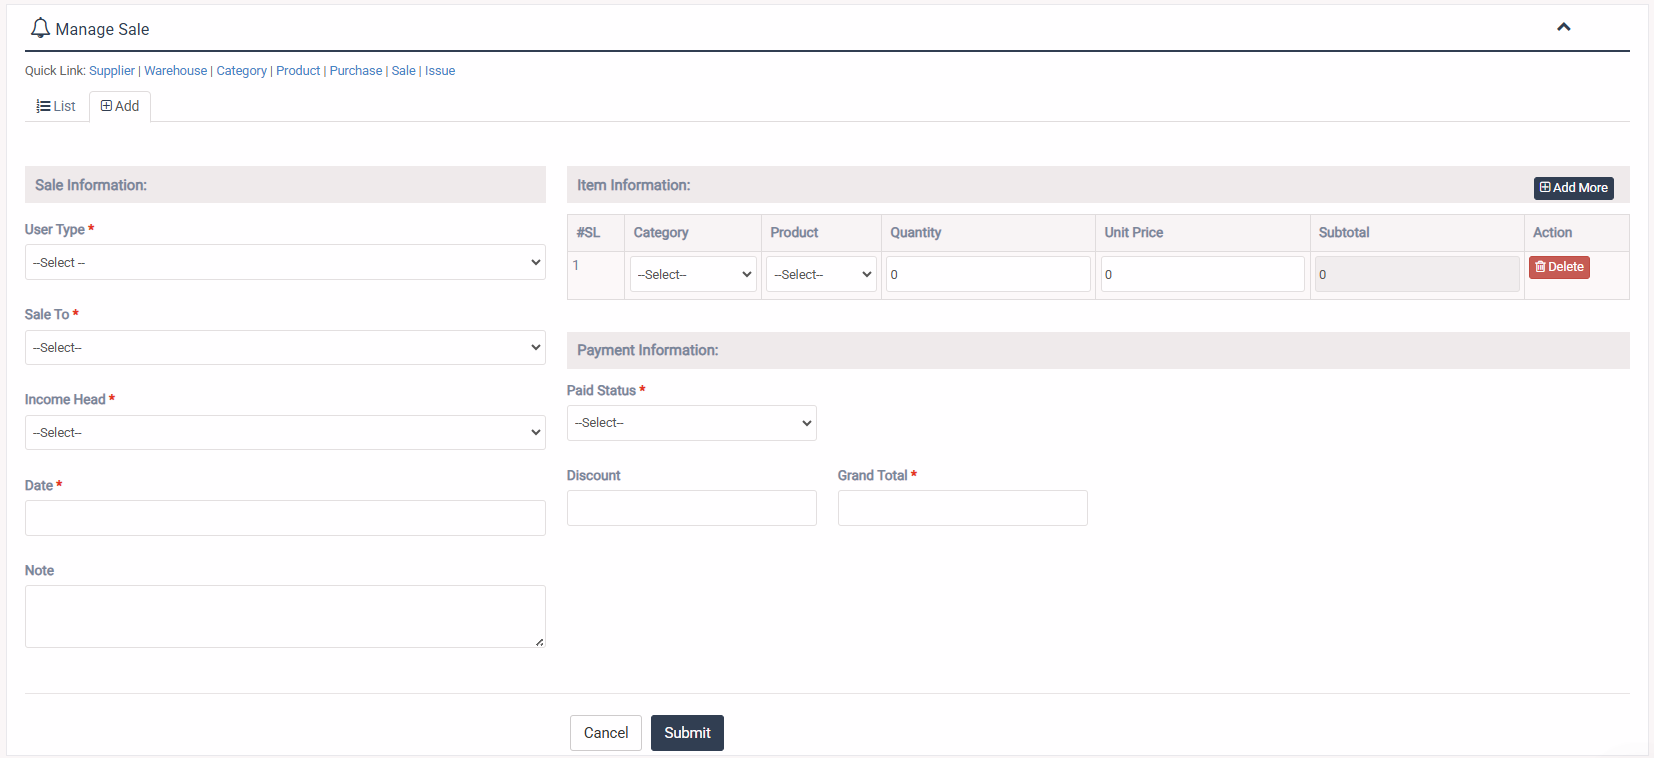Viewport: 1654px width, 758px height.
Task: Switch to the List tab
Action: [x=56, y=106]
